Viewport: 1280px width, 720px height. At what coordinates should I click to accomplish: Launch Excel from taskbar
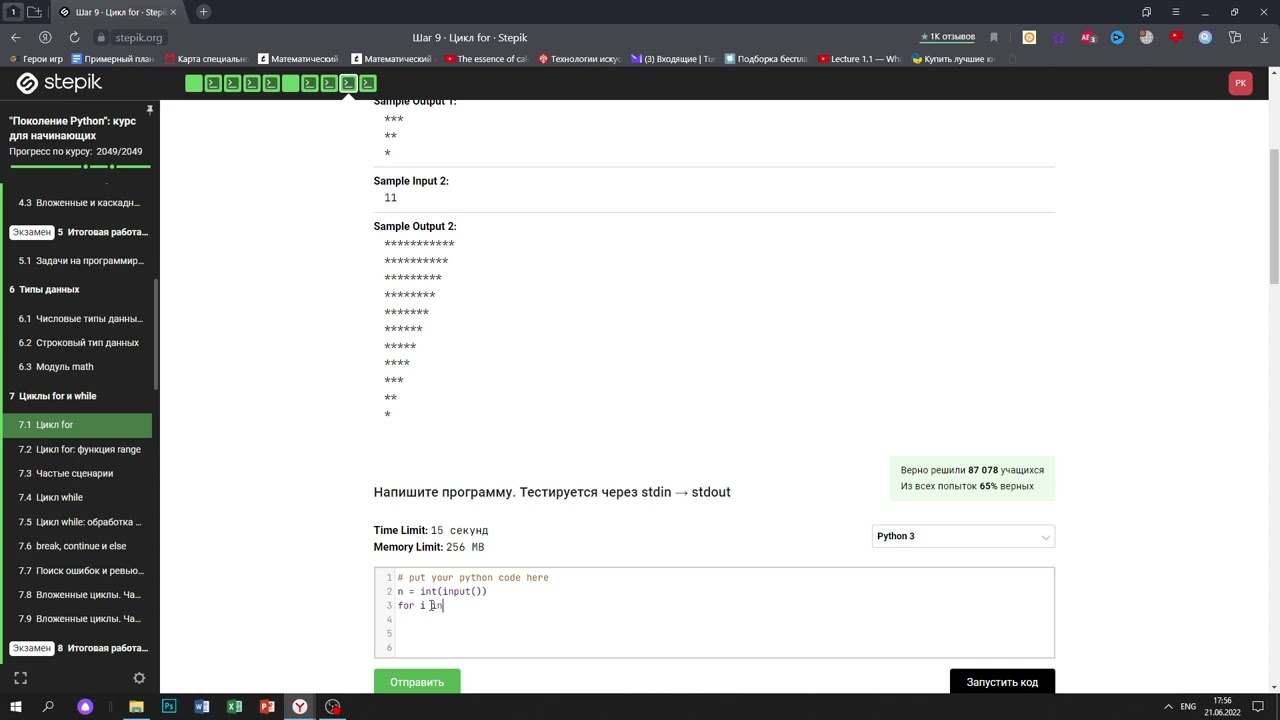(x=234, y=706)
